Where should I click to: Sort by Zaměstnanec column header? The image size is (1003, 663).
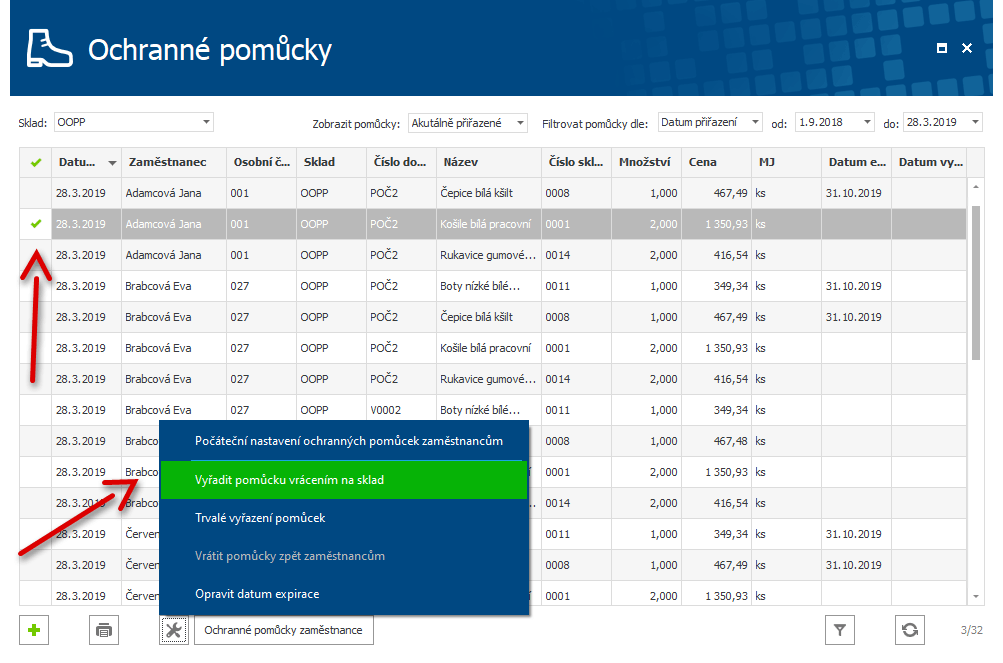point(173,163)
